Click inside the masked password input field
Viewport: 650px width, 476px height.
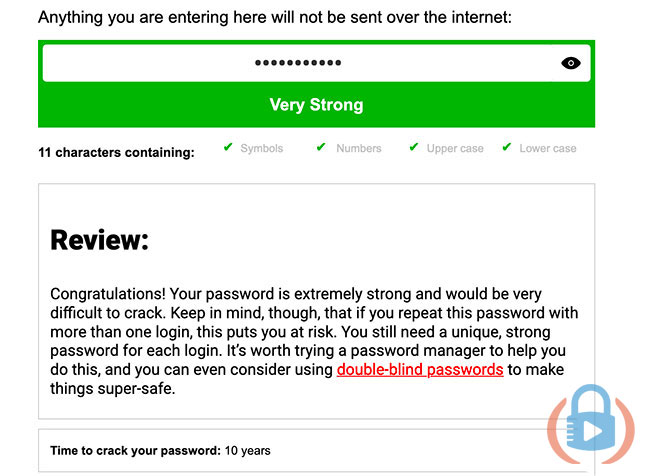tap(316, 63)
